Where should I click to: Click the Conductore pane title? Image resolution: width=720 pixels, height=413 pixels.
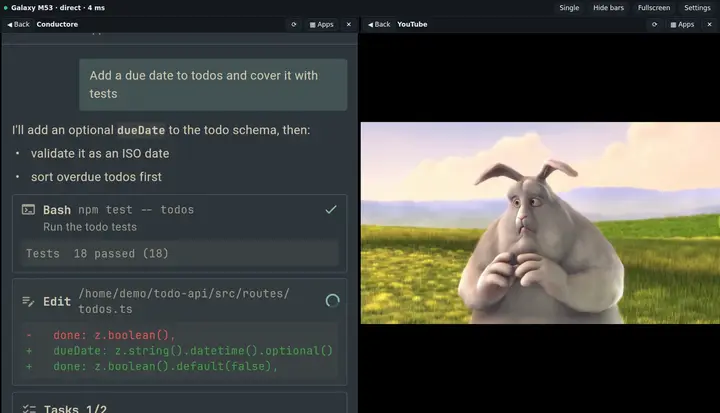(57, 24)
